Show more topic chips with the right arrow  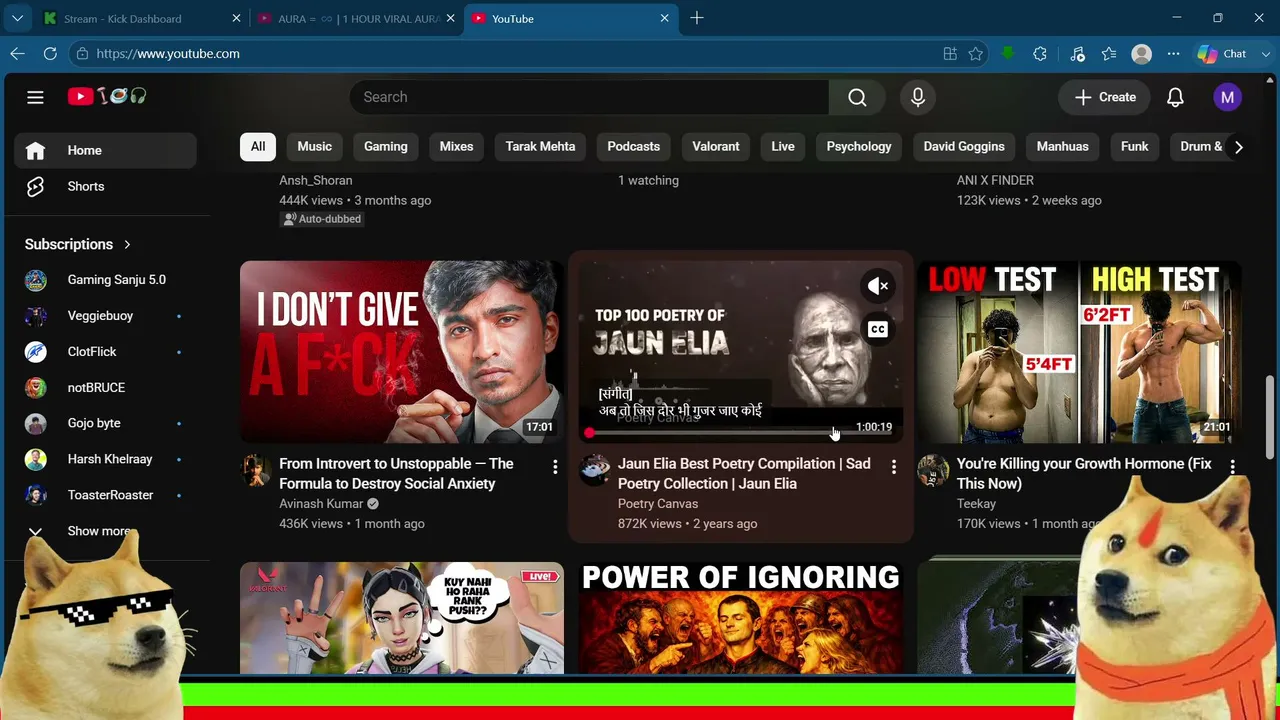coord(1238,147)
